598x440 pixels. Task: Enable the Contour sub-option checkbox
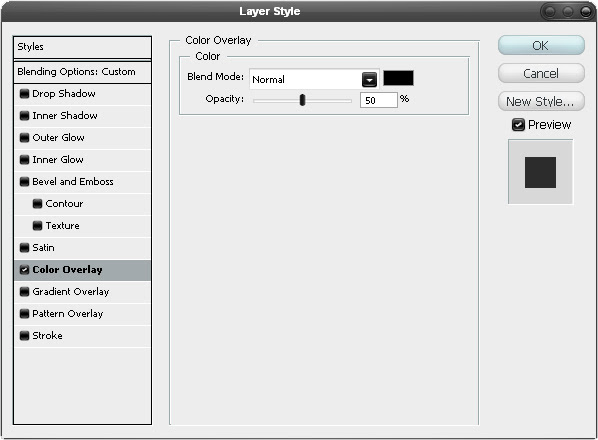[x=37, y=204]
